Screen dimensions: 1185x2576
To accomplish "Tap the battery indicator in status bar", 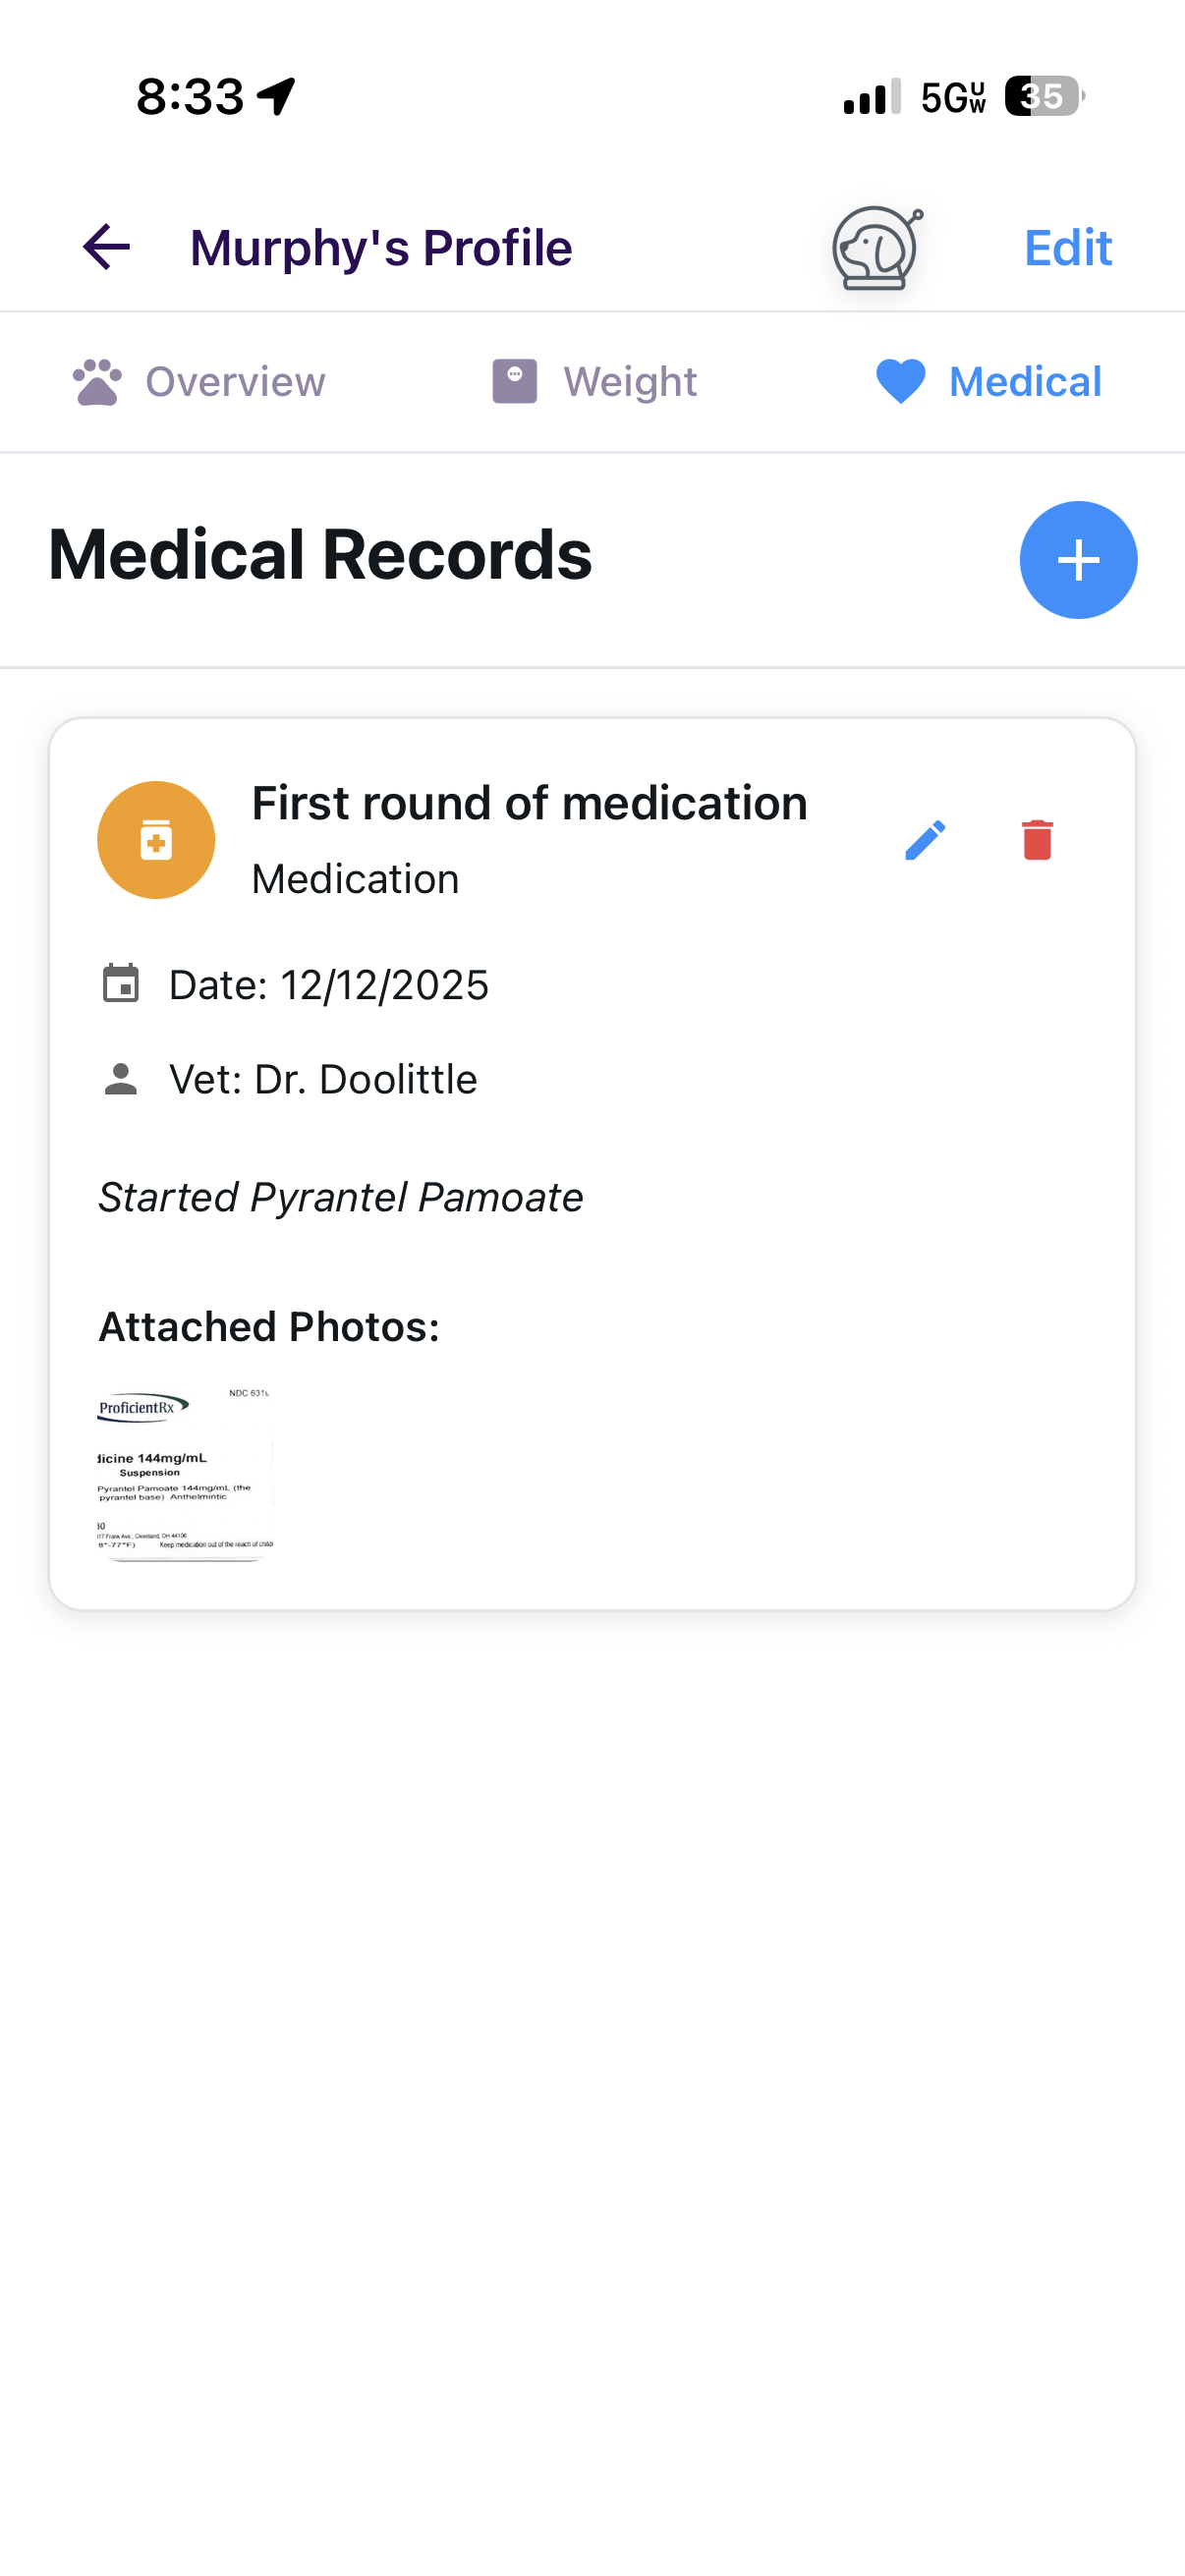I will [x=1043, y=97].
